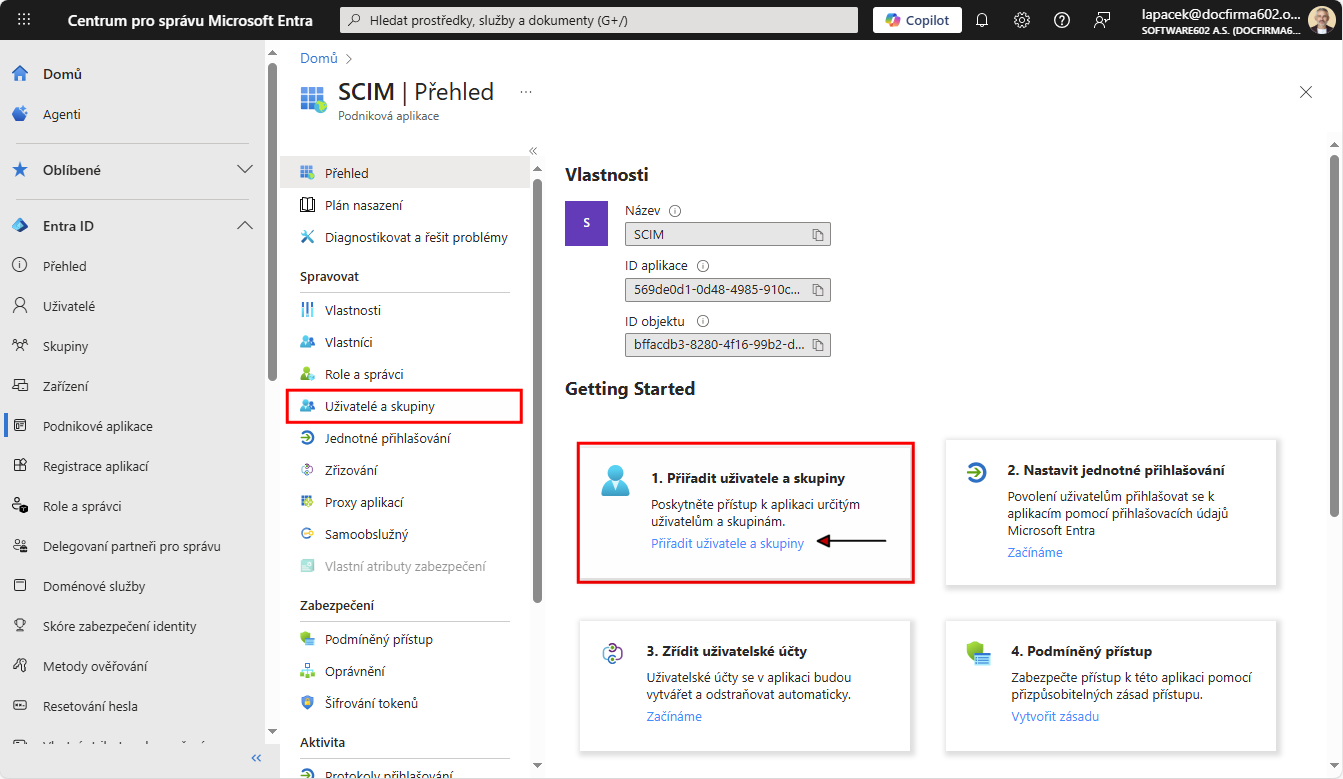Click the Resetování hesla icon
The height and width of the screenshot is (779, 1343).
tap(20, 706)
